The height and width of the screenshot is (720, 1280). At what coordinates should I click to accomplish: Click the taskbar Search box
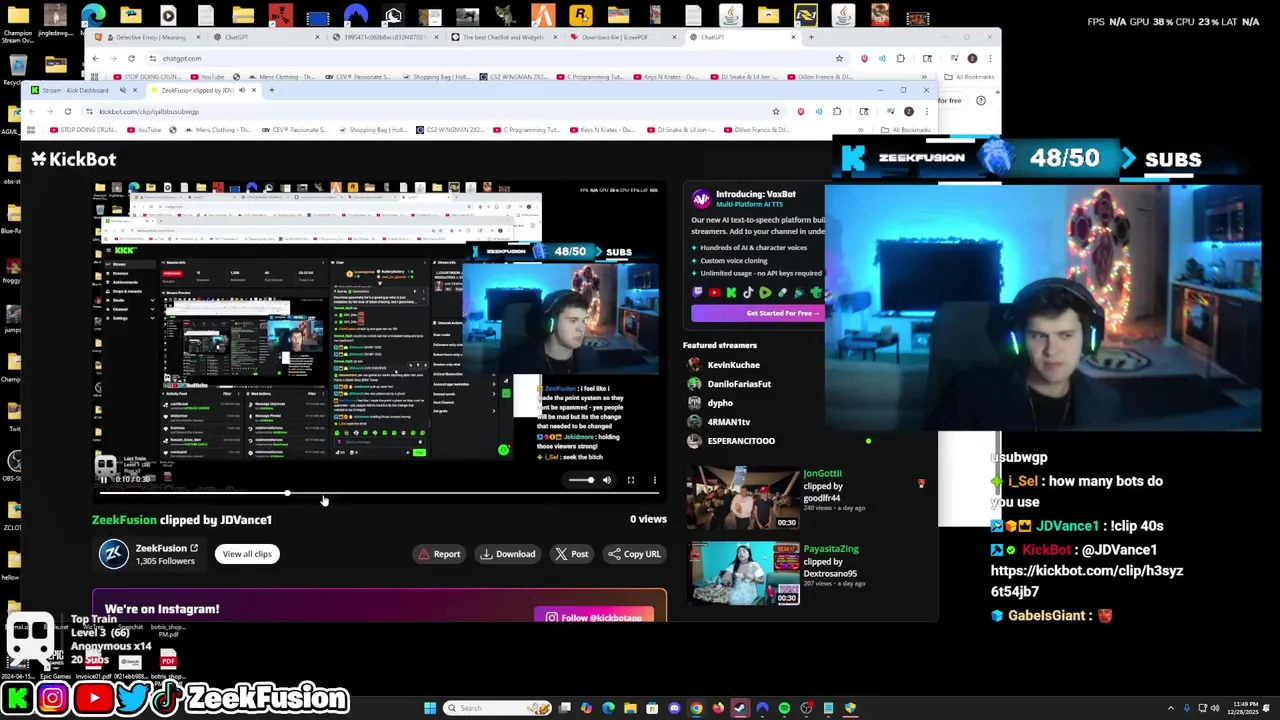pos(497,708)
